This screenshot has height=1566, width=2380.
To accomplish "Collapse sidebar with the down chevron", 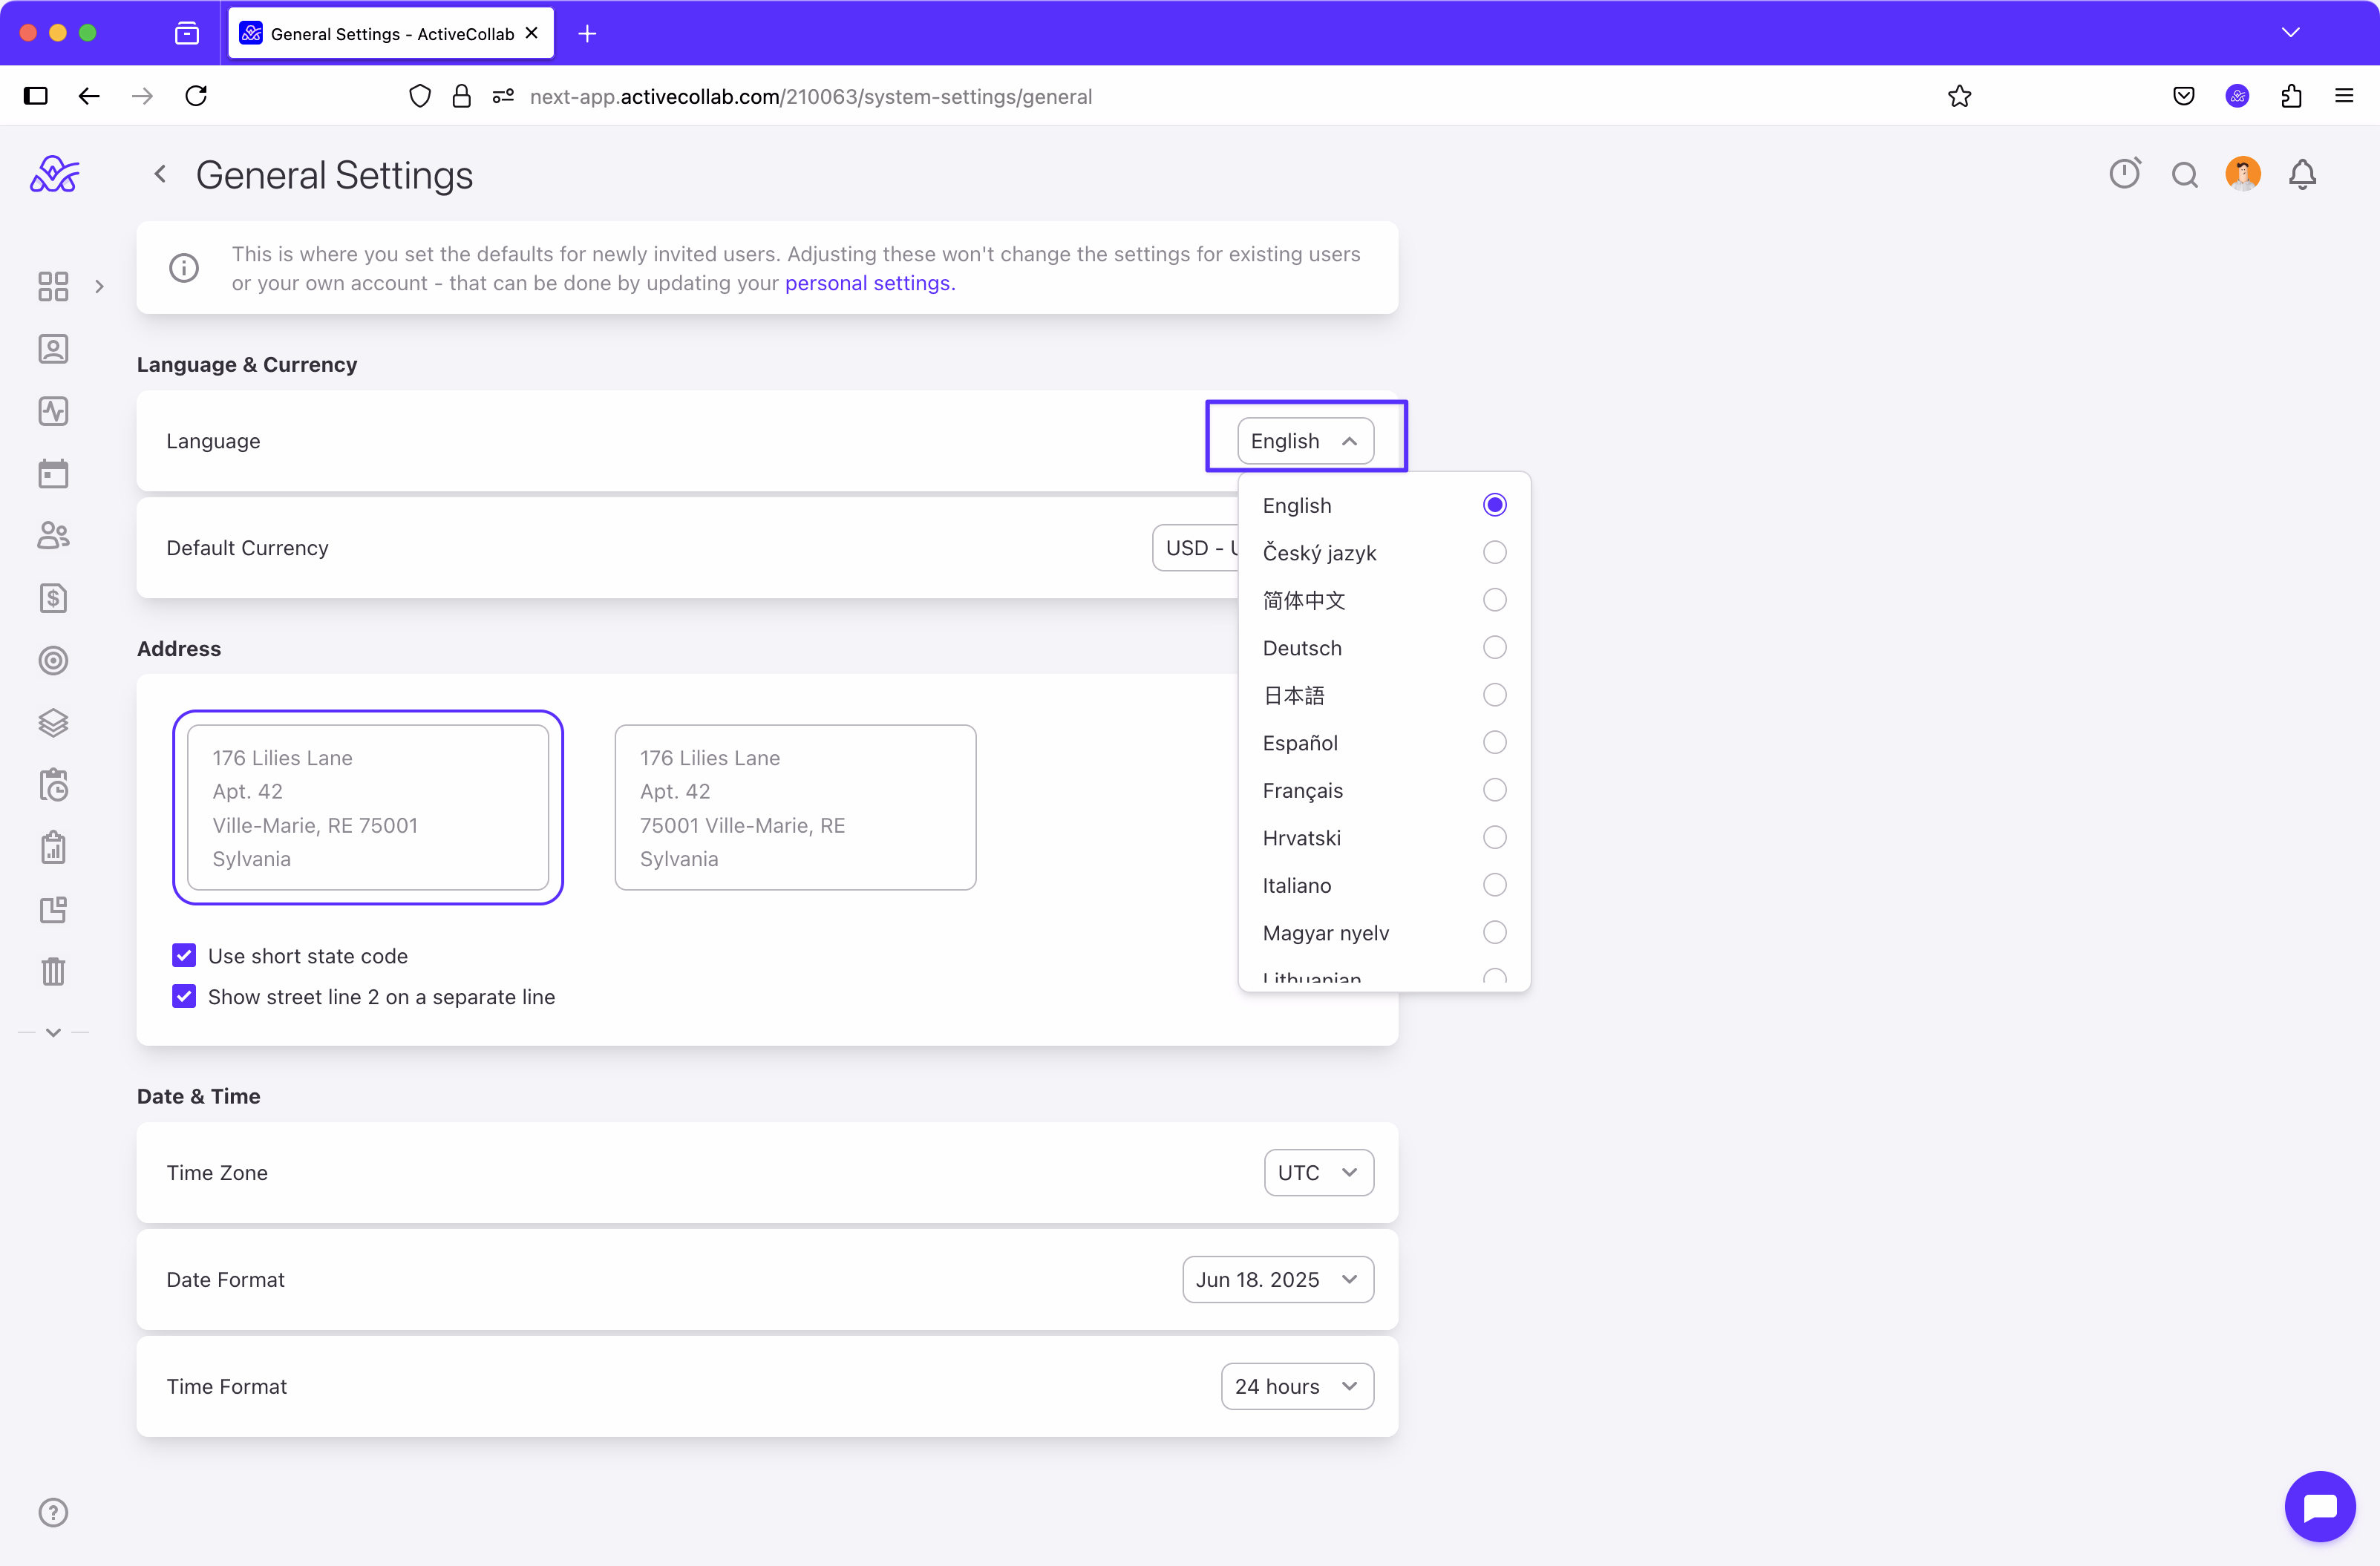I will (53, 1032).
